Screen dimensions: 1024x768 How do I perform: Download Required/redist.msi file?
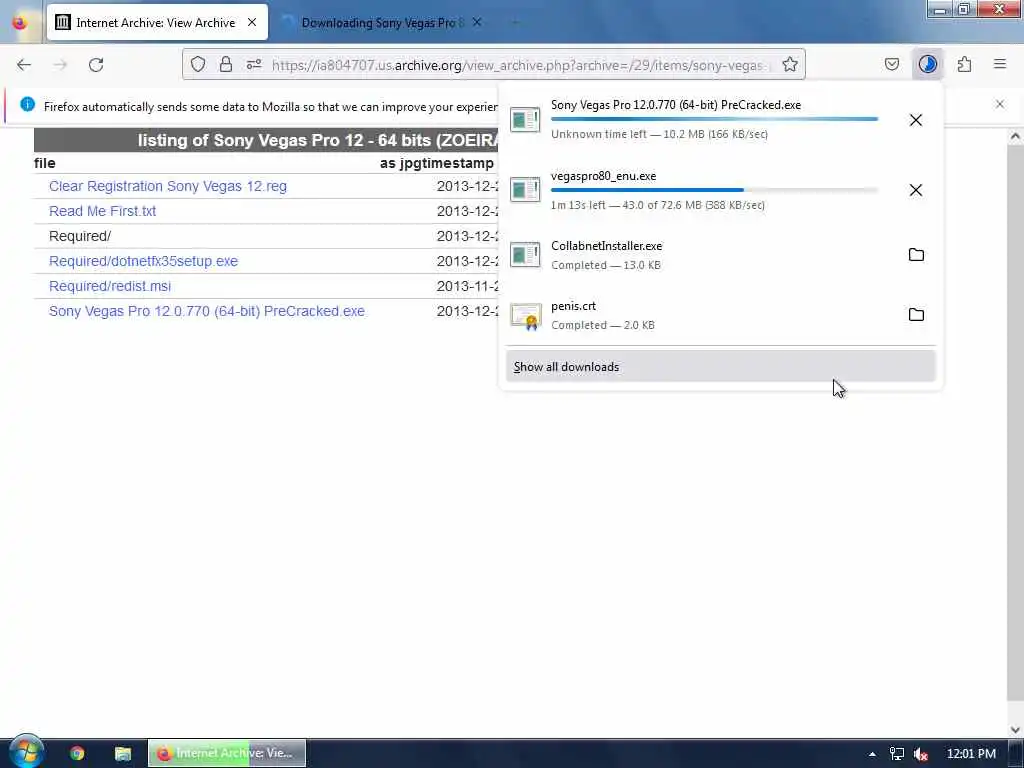(110, 286)
